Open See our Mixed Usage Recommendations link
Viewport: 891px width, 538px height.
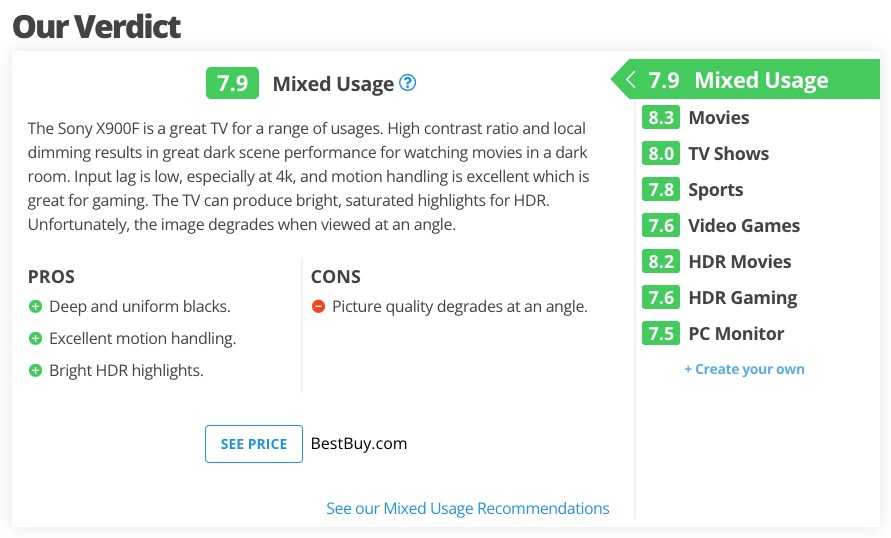click(468, 508)
